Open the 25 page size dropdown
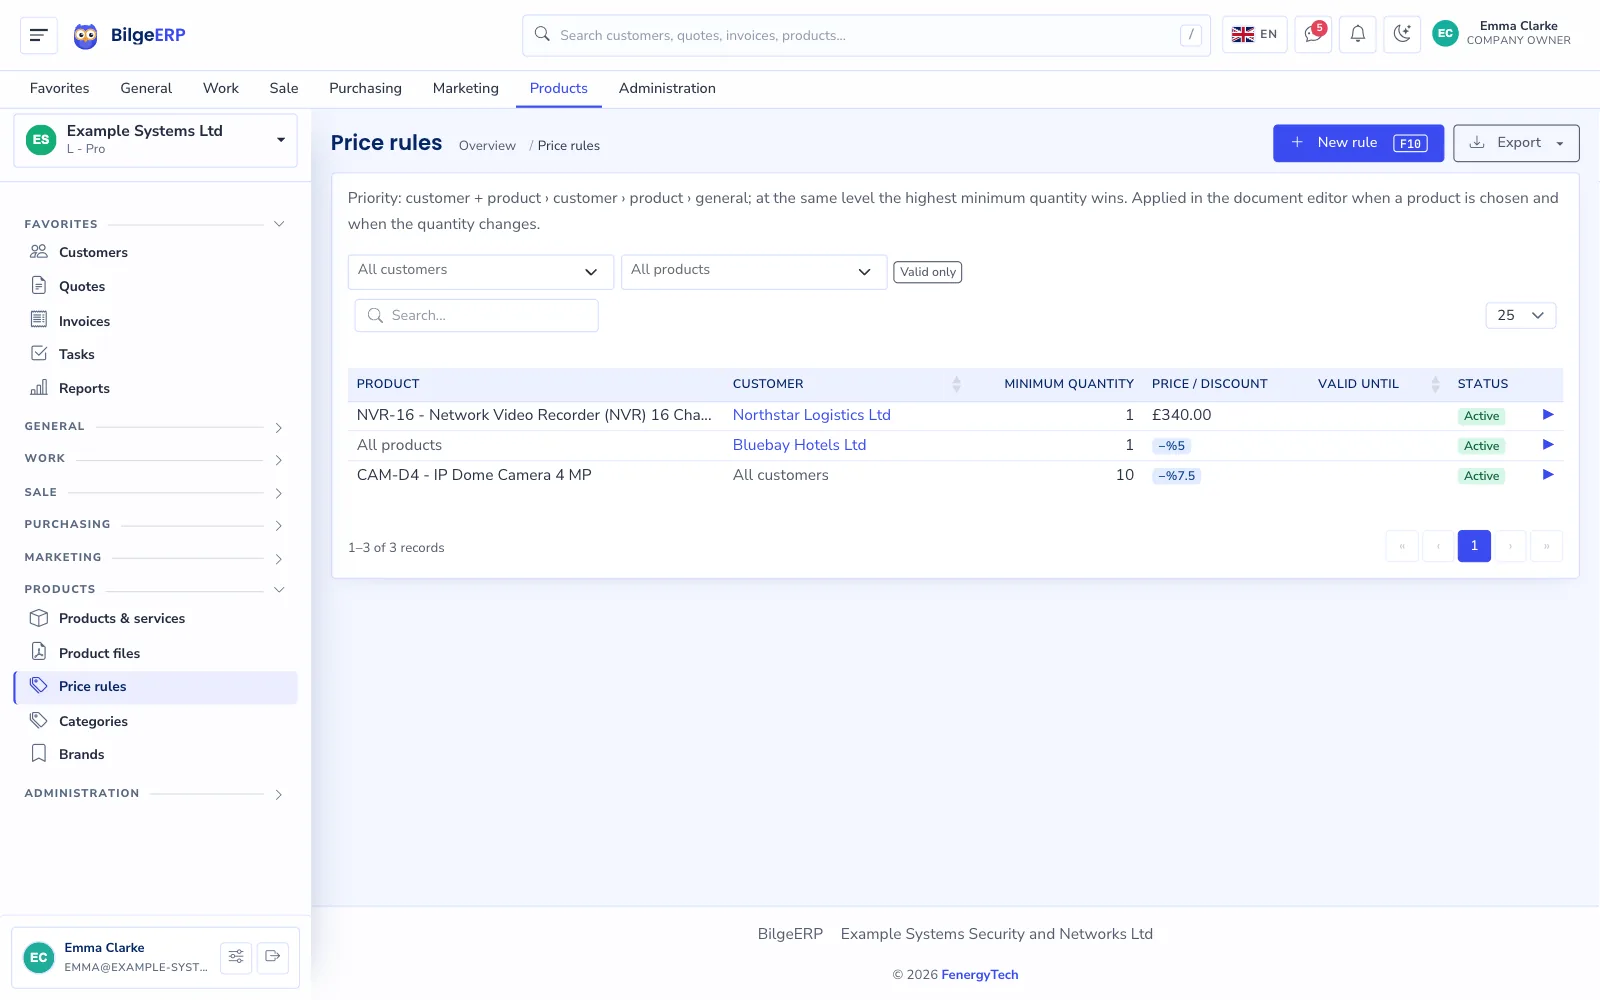 pyautogui.click(x=1520, y=315)
